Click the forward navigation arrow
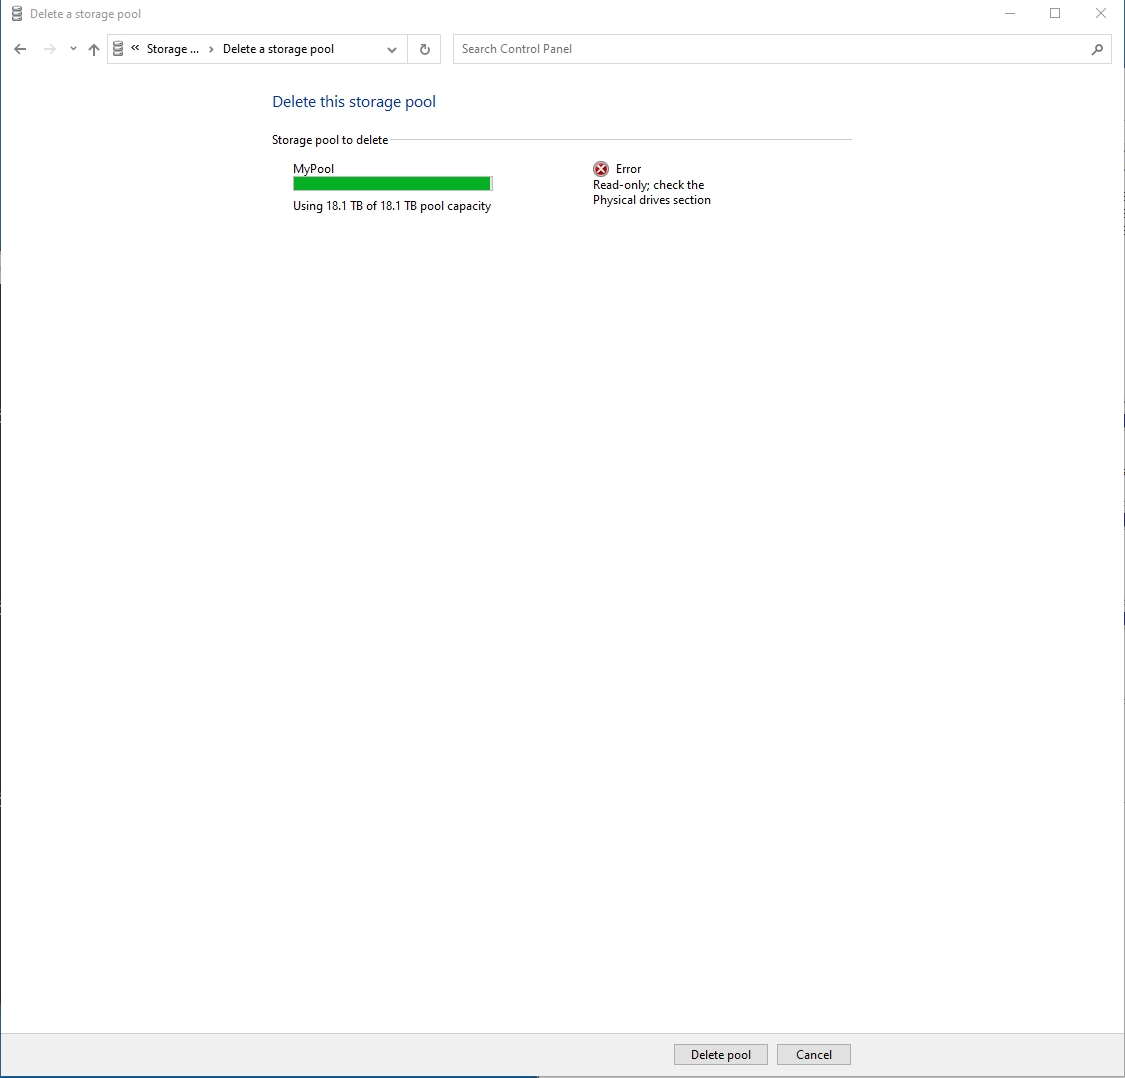The image size is (1125, 1078). [48, 48]
